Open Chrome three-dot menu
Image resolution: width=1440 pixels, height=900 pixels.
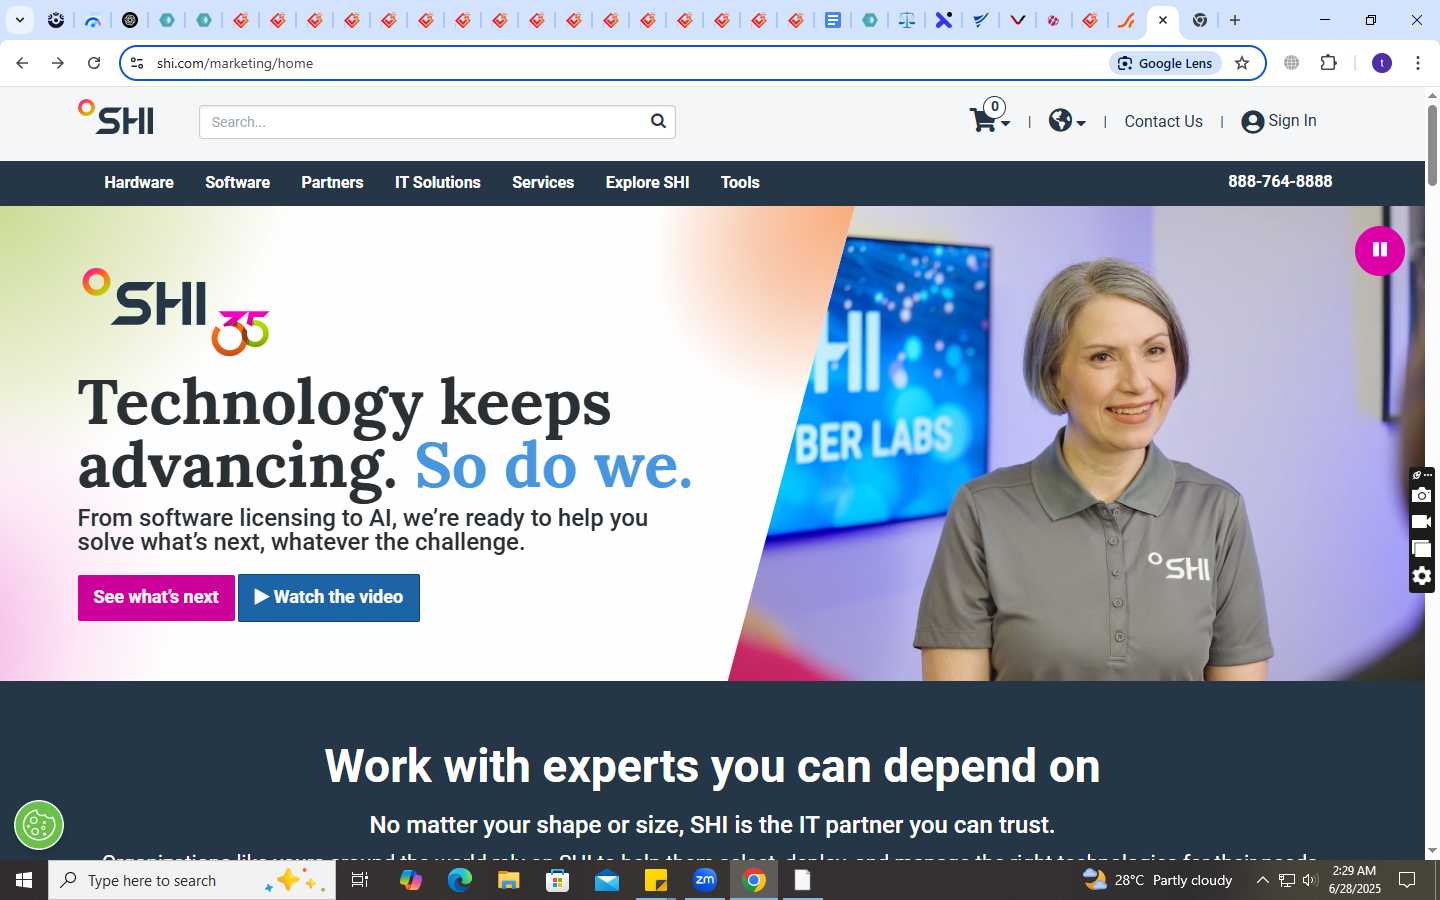tap(1418, 63)
